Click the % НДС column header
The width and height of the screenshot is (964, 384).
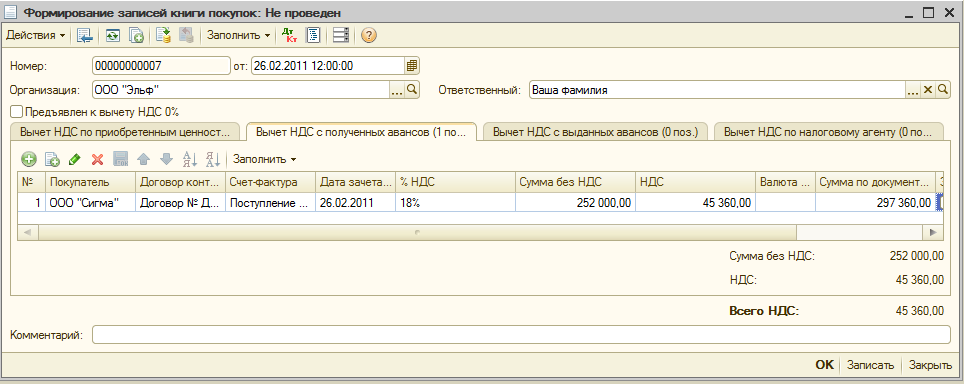455,182
